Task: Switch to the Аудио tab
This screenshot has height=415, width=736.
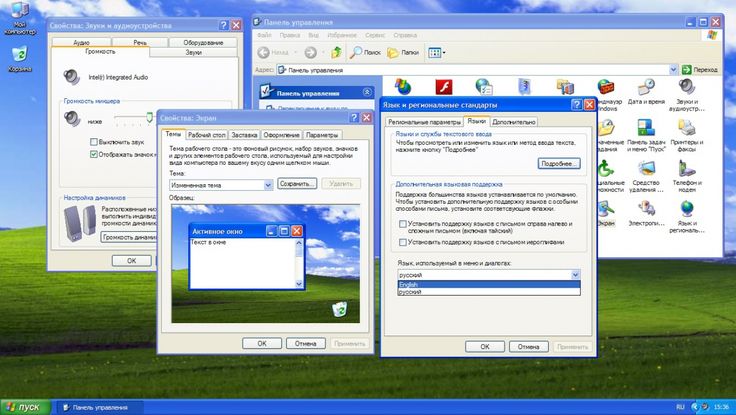Action: pyautogui.click(x=81, y=42)
